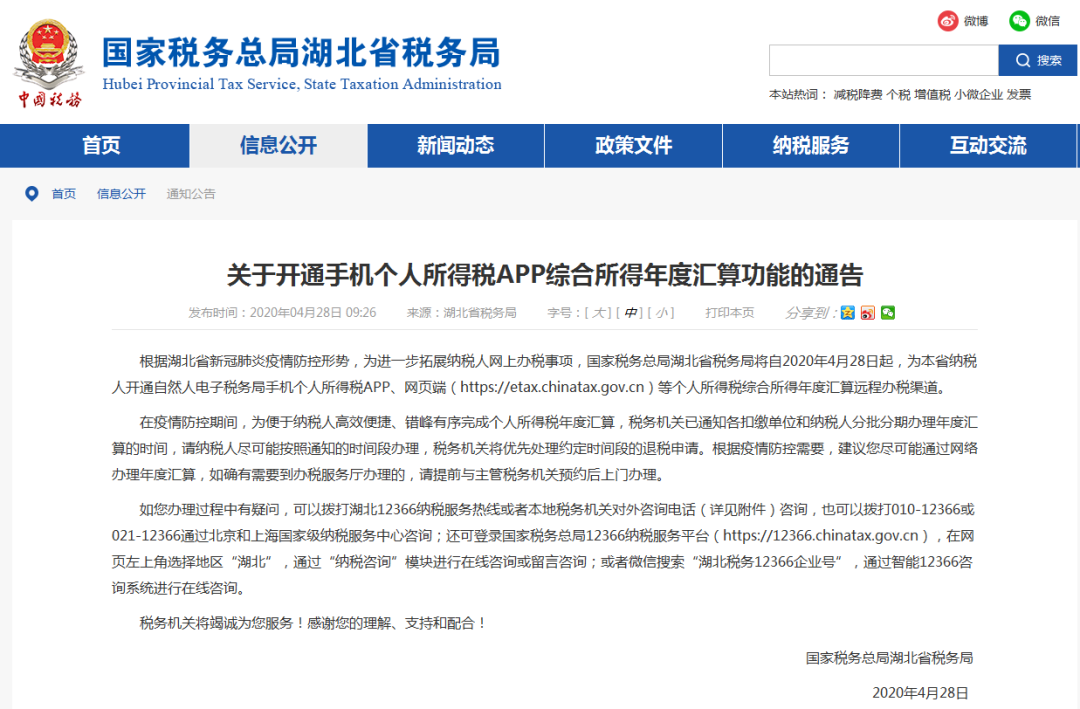Set font size to 小
Image resolution: width=1080 pixels, height=709 pixels.
[661, 313]
